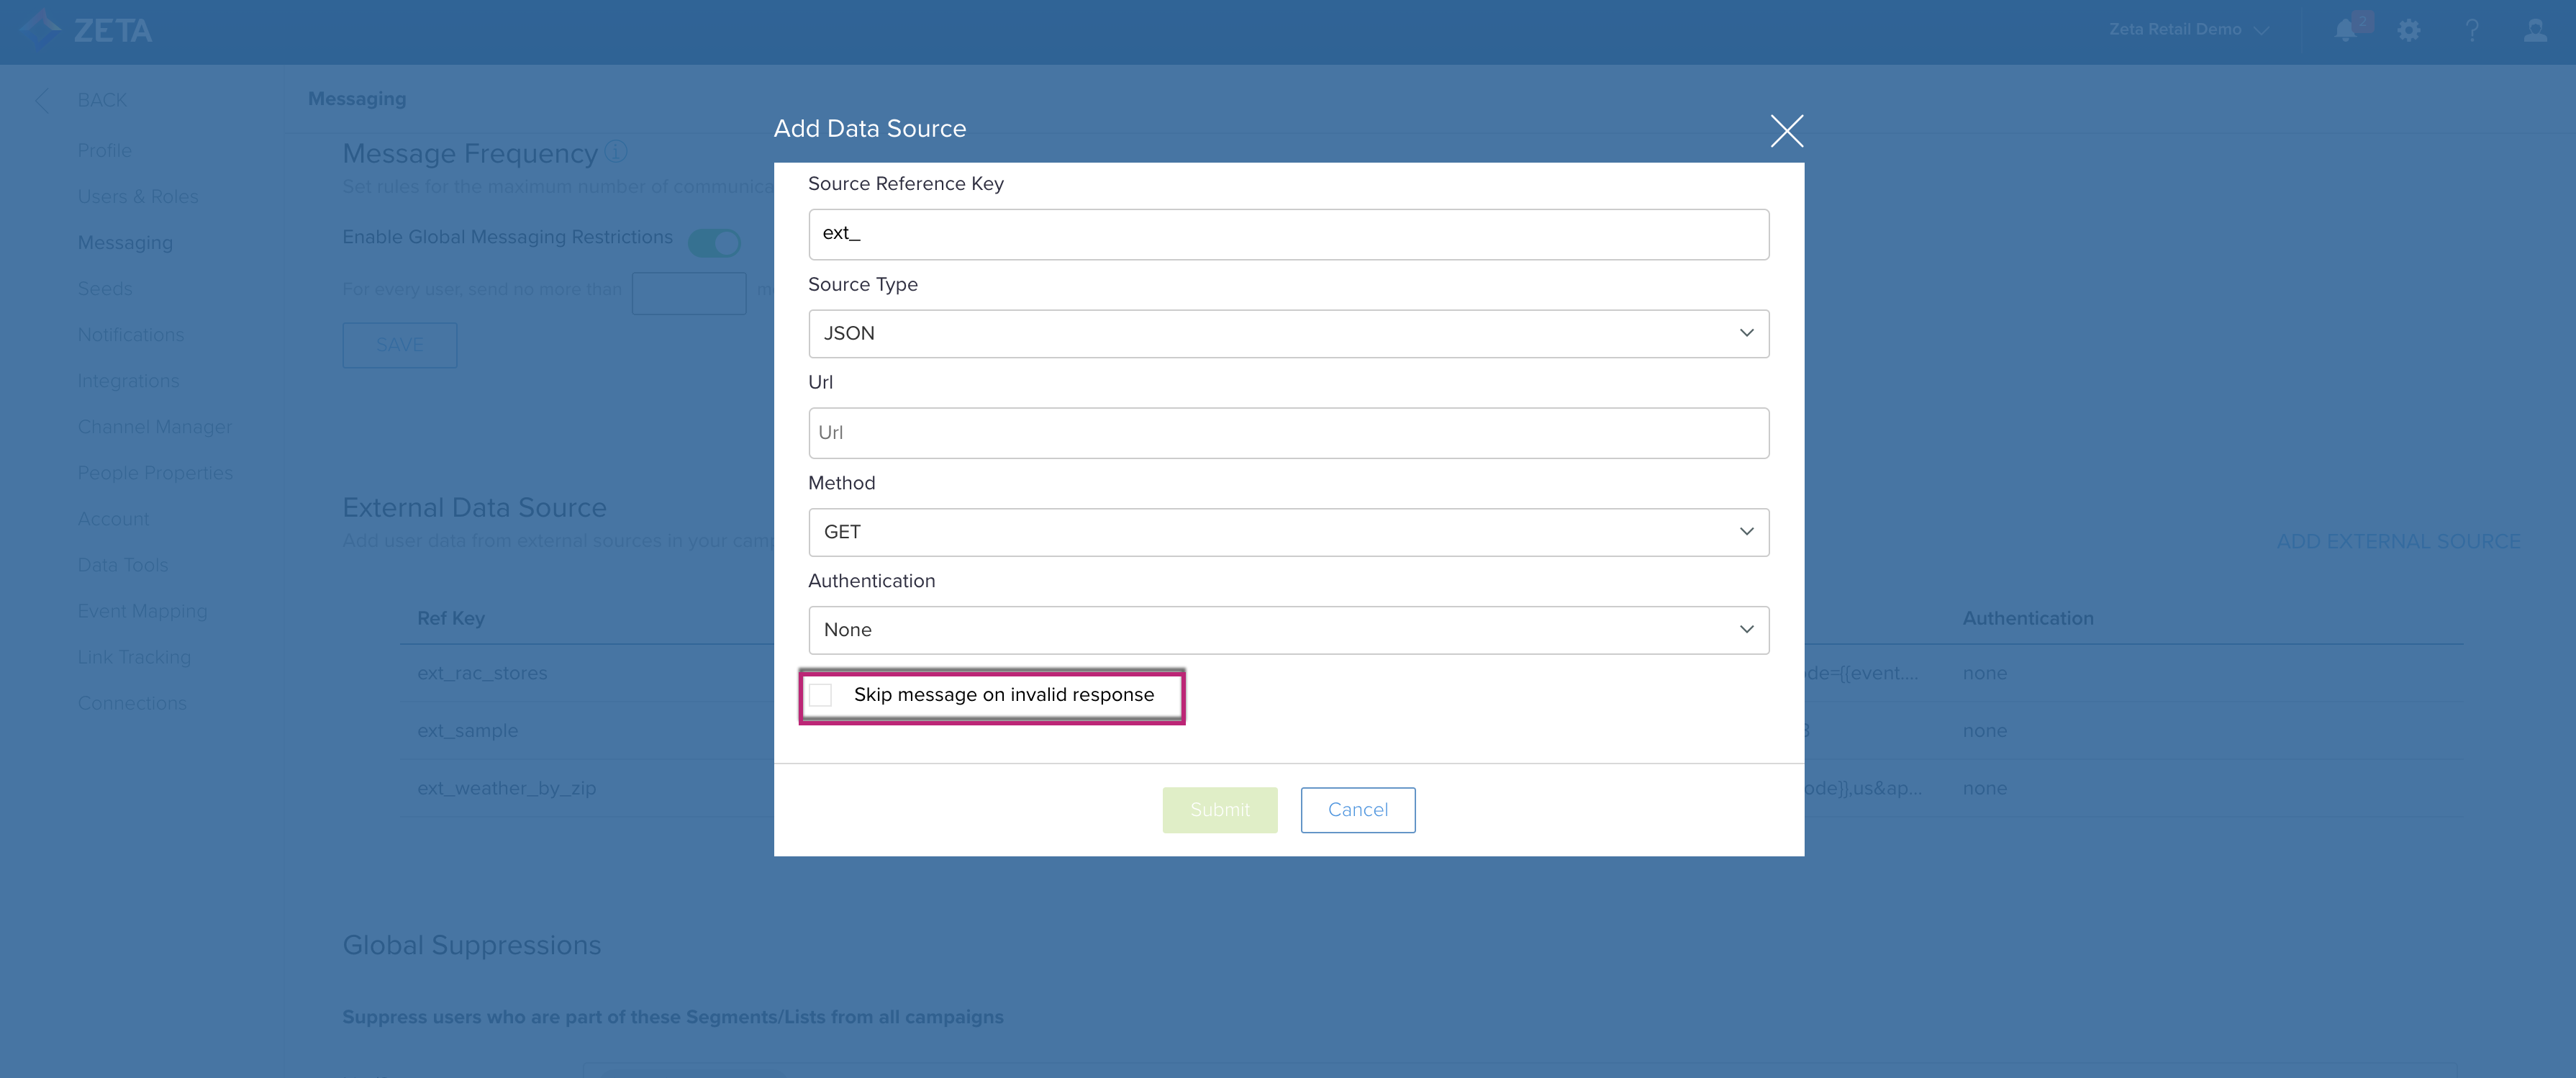Click the Url input field
Viewport: 2576px width, 1078px height.
(1288, 433)
